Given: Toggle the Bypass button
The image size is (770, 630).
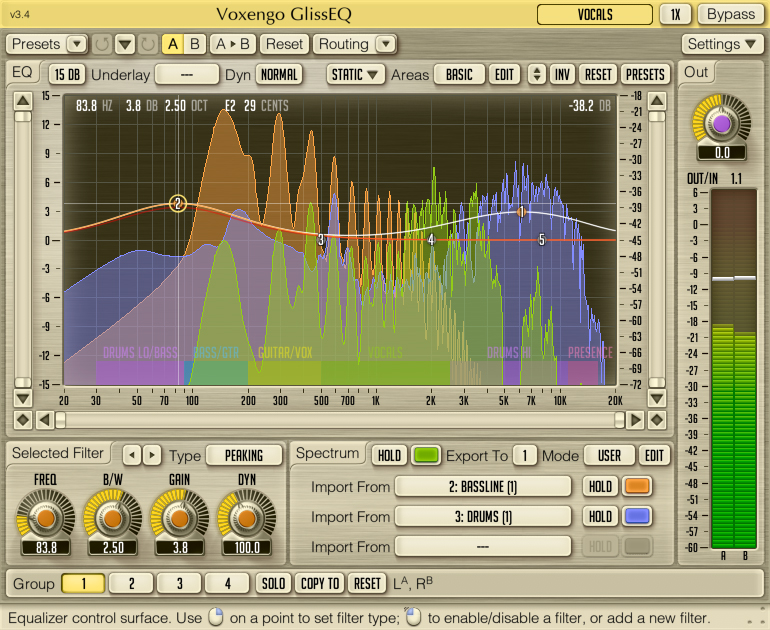Looking at the screenshot, I should tap(730, 15).
